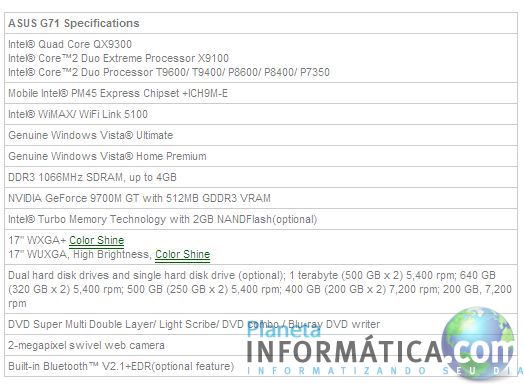Screen dimensions: 524x384
Task: Click the first Color Shine link
Action: click(x=97, y=240)
